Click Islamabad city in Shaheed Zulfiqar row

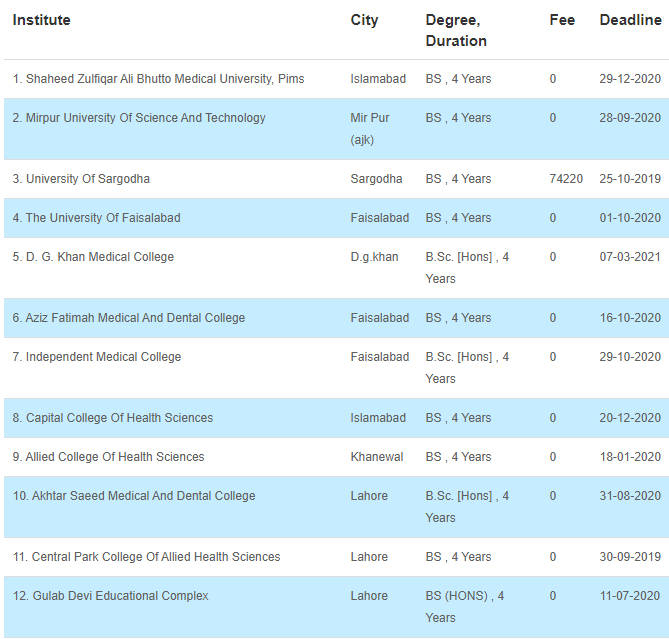378,79
